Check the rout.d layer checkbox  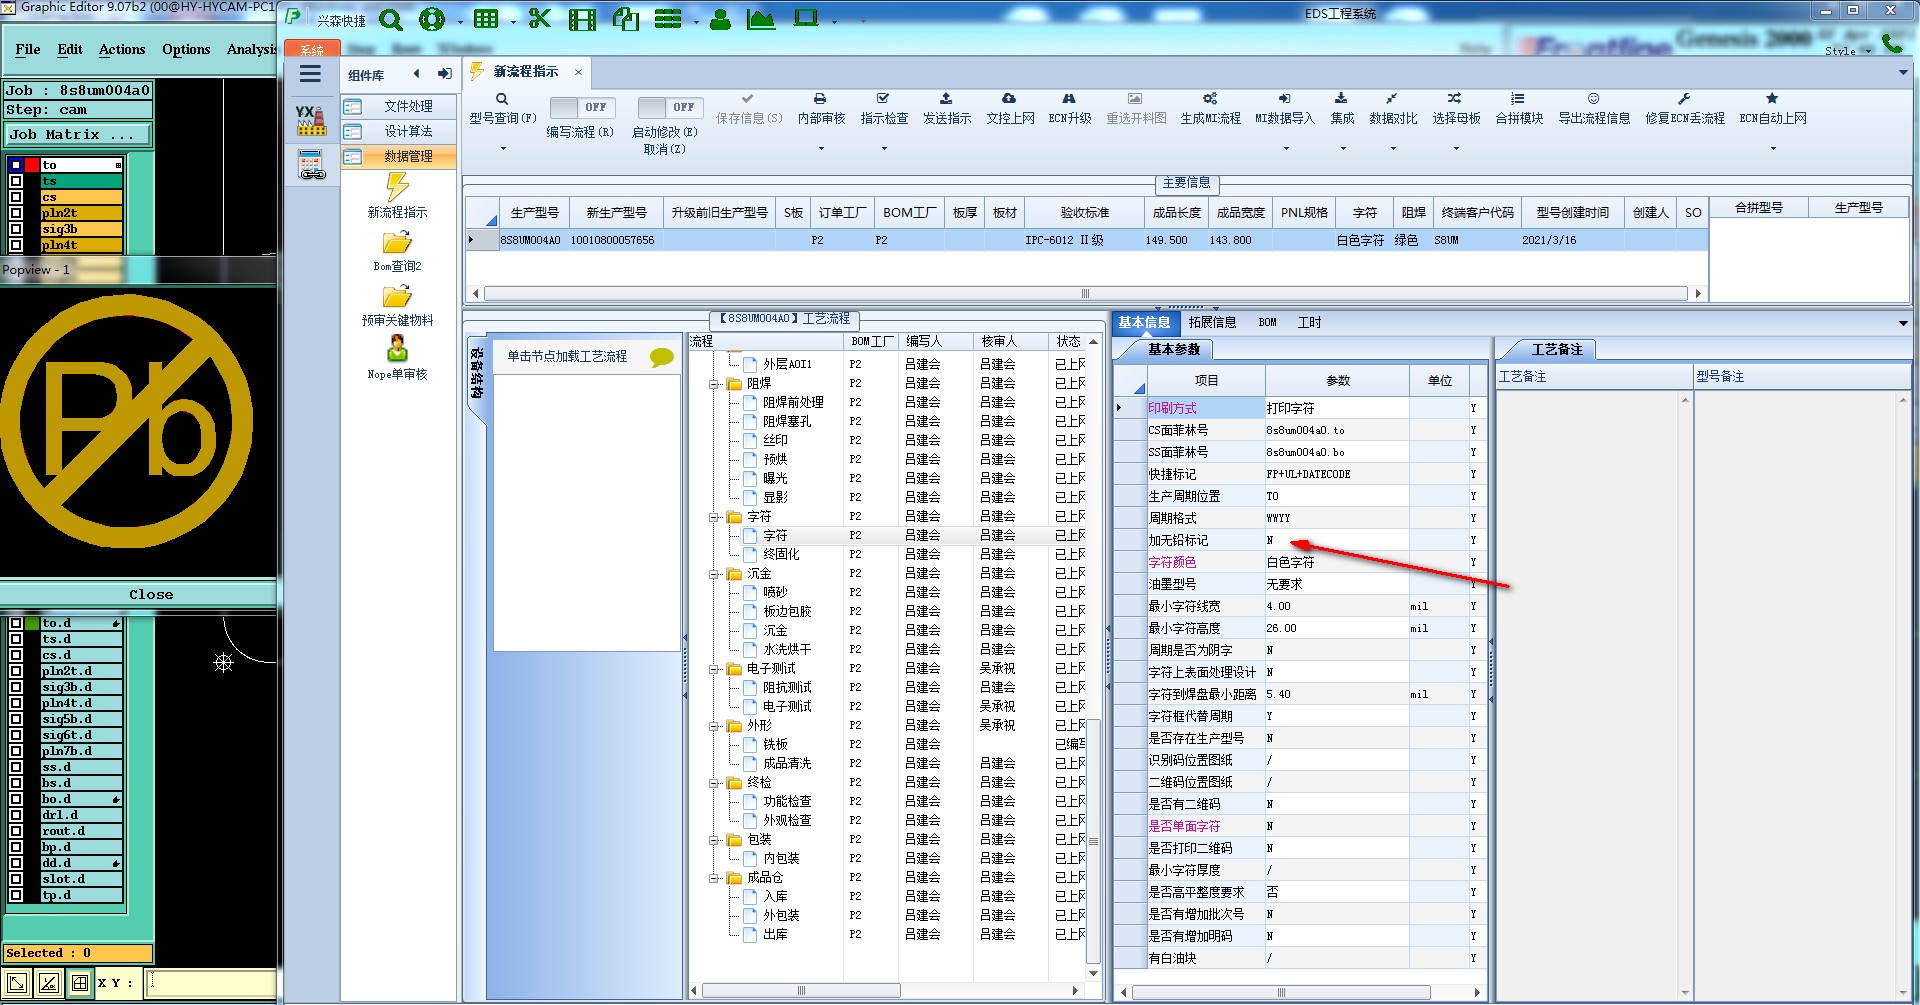(x=16, y=831)
